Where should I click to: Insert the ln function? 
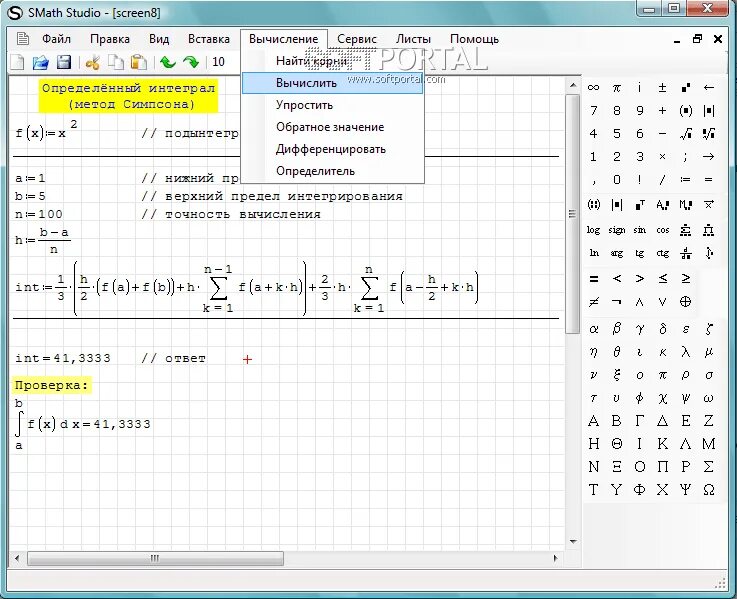(x=594, y=253)
